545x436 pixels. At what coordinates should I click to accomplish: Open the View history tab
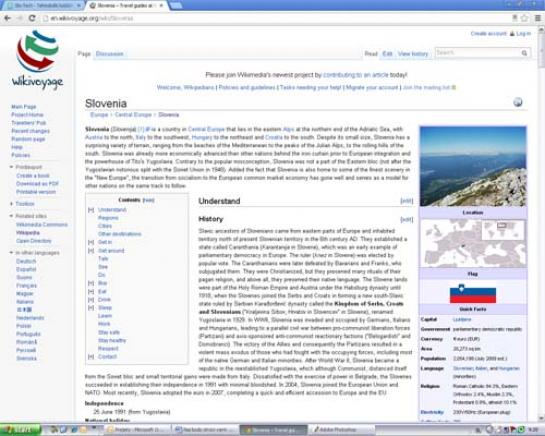point(413,54)
